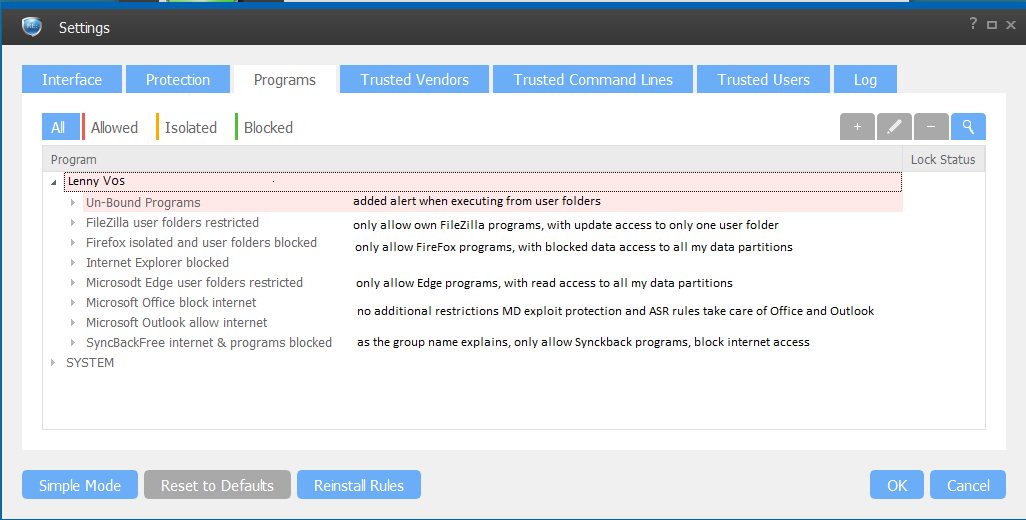Select SyncBackFree internet & programs blocked row
1026x520 pixels.
coord(209,342)
